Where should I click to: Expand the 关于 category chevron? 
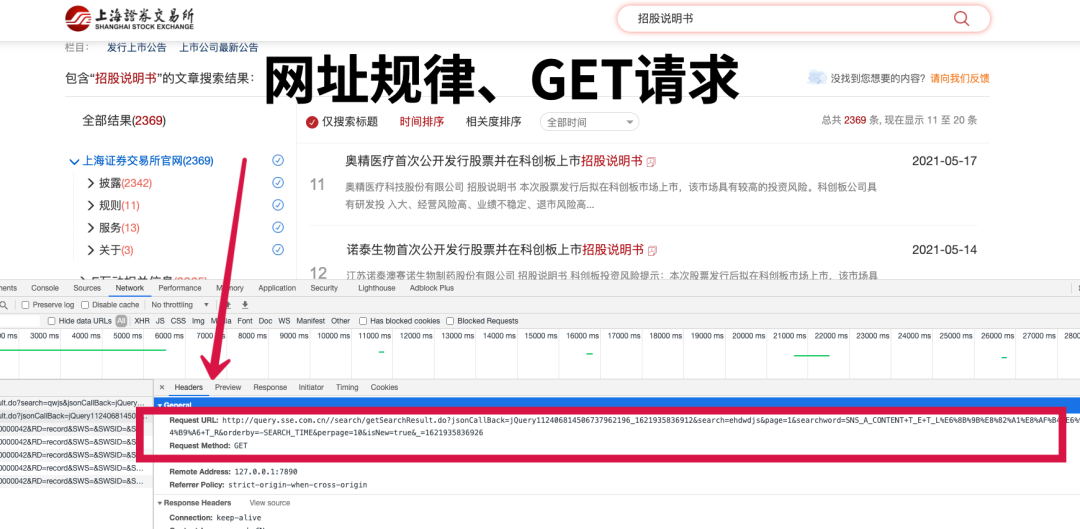click(91, 249)
